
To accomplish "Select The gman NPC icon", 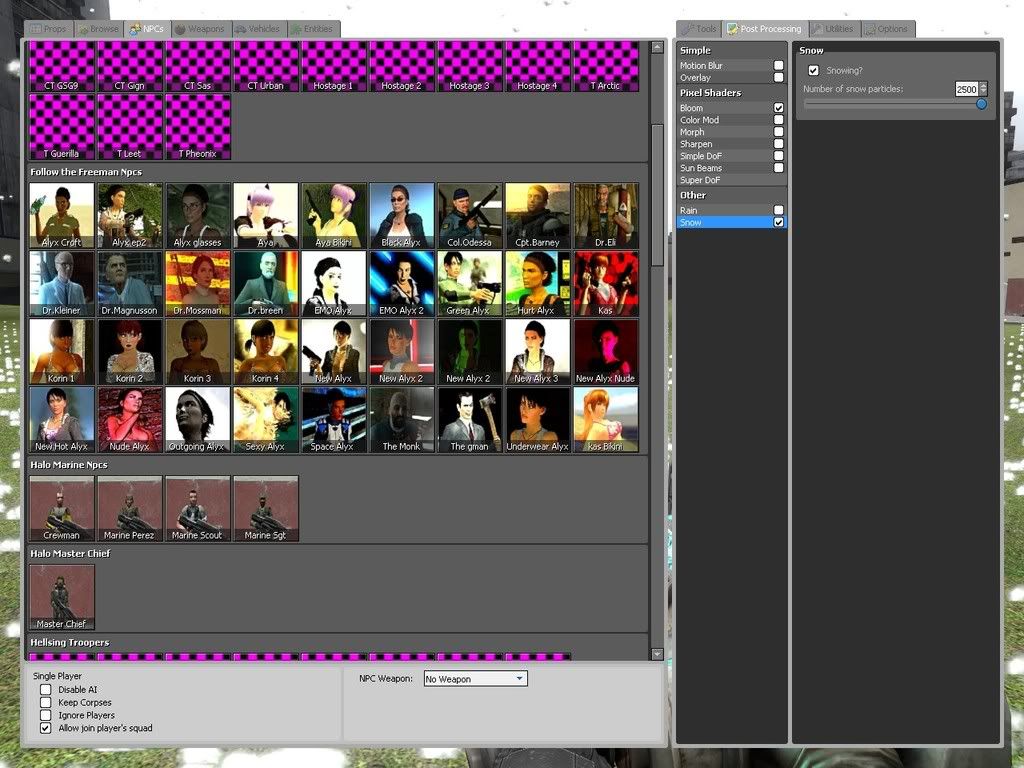I will coord(469,419).
